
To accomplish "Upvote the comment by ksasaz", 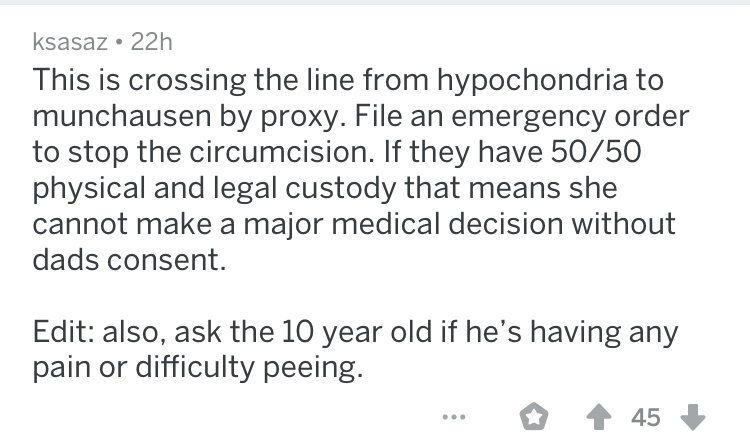I will [599, 417].
